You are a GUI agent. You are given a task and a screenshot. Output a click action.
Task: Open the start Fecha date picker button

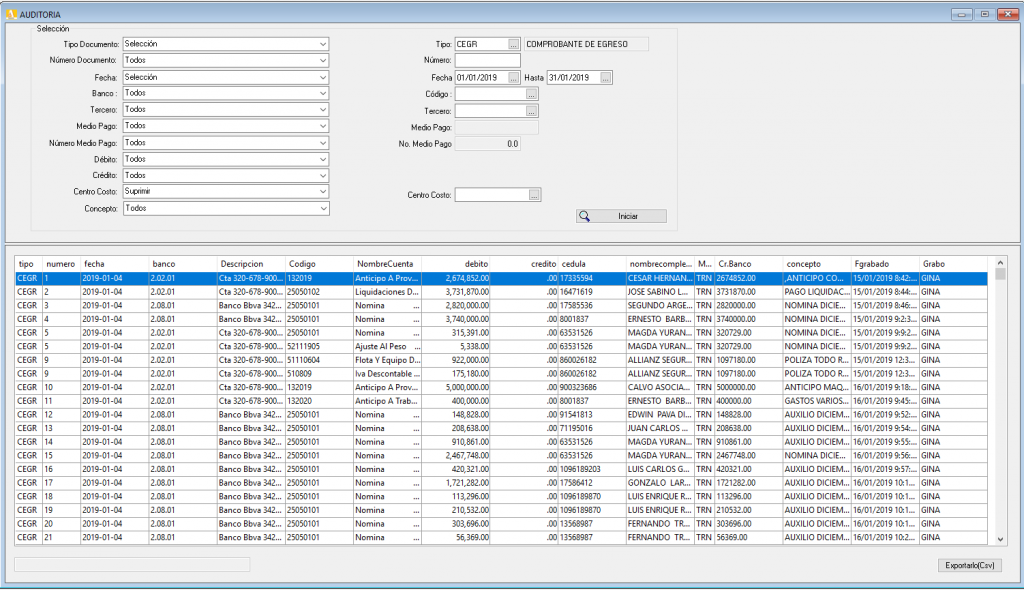tap(514, 77)
